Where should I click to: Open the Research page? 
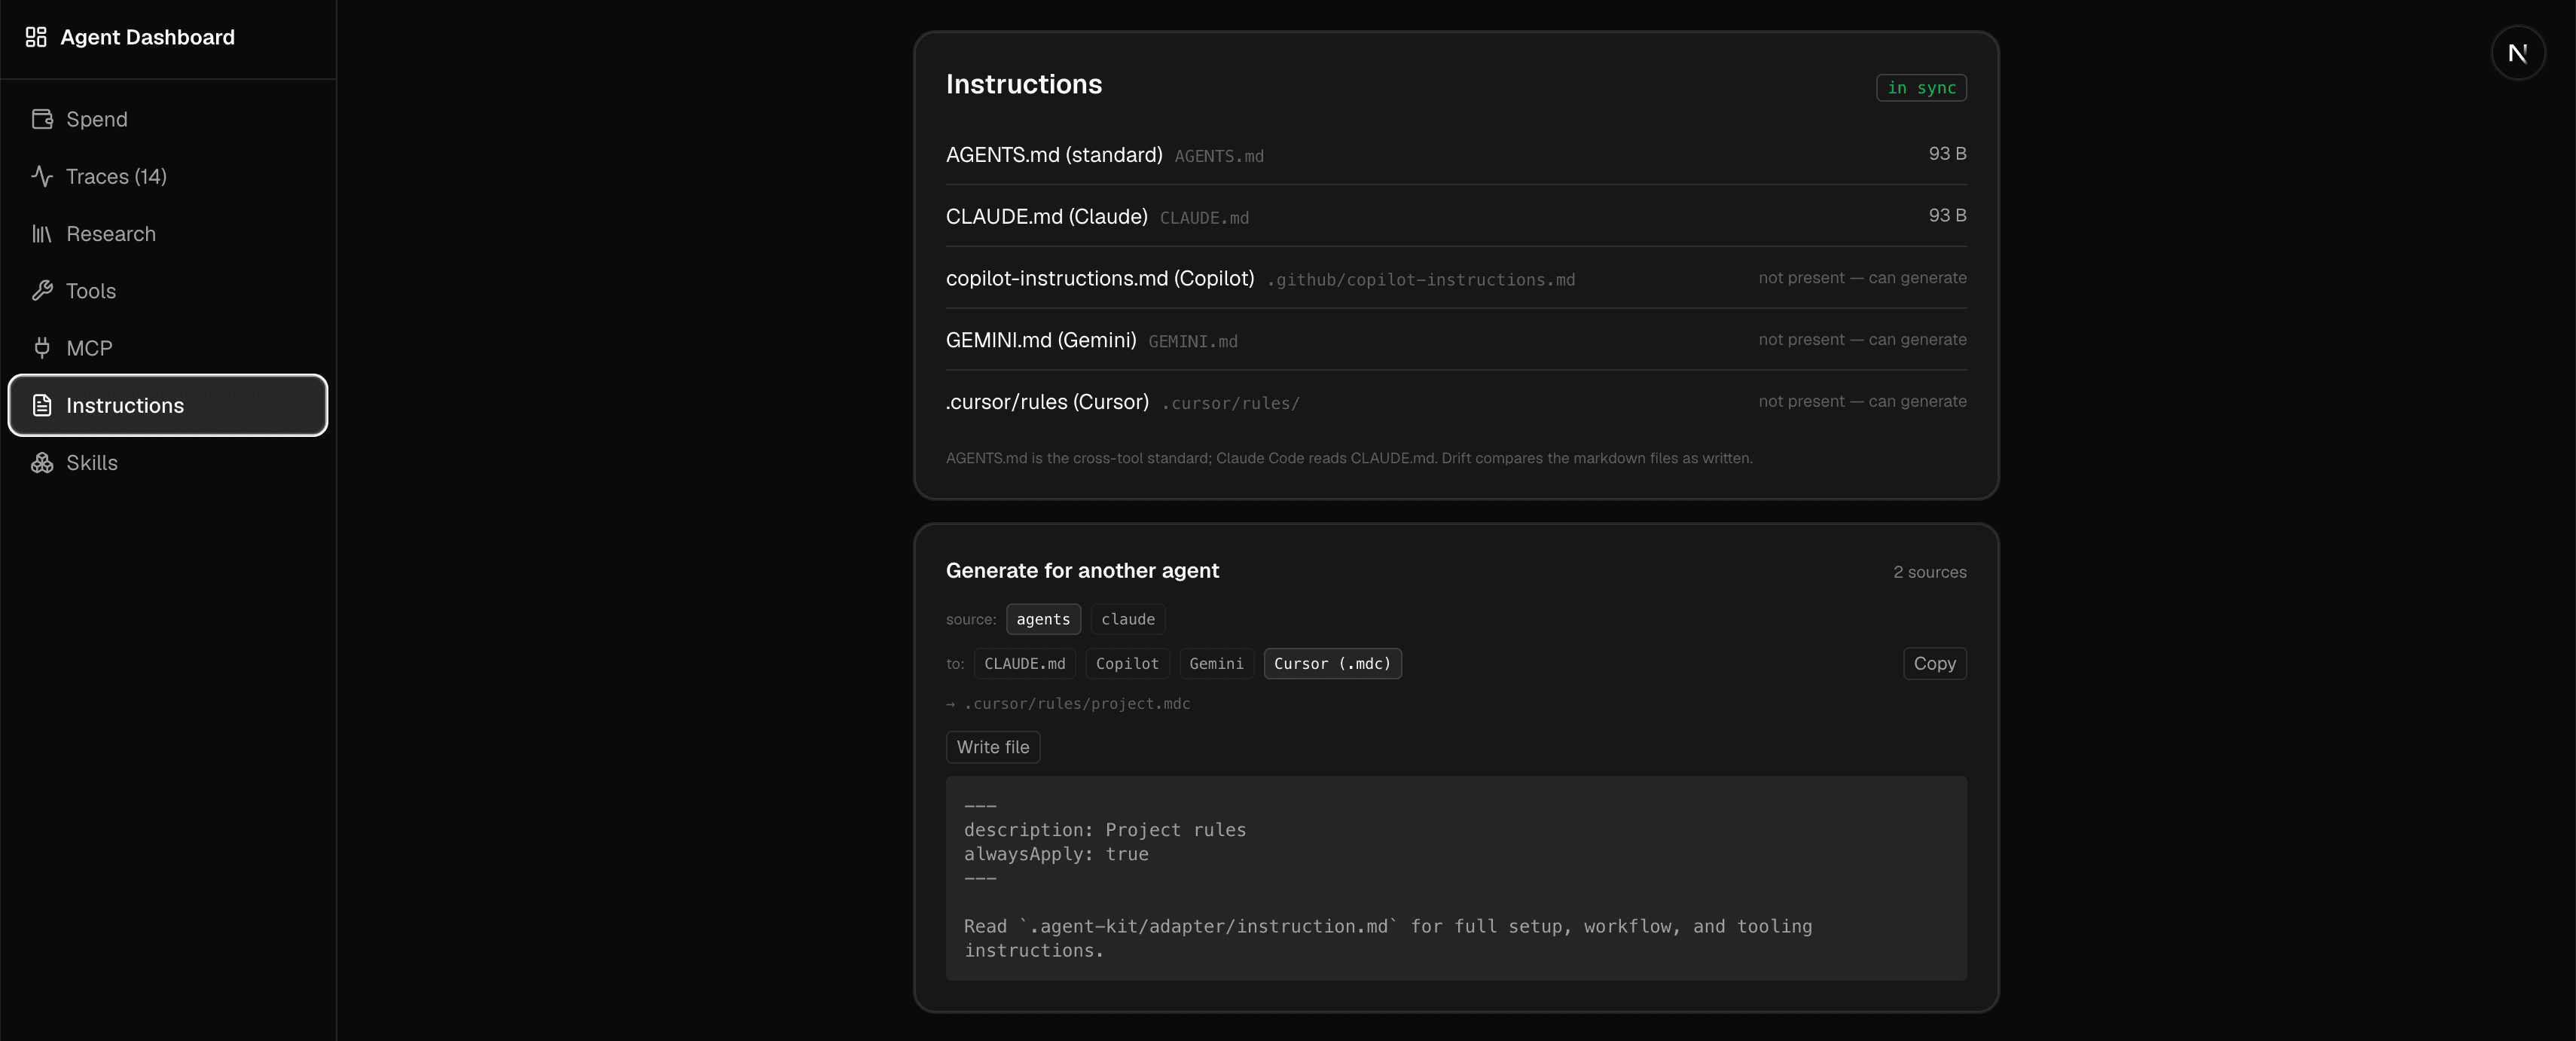click(x=168, y=234)
